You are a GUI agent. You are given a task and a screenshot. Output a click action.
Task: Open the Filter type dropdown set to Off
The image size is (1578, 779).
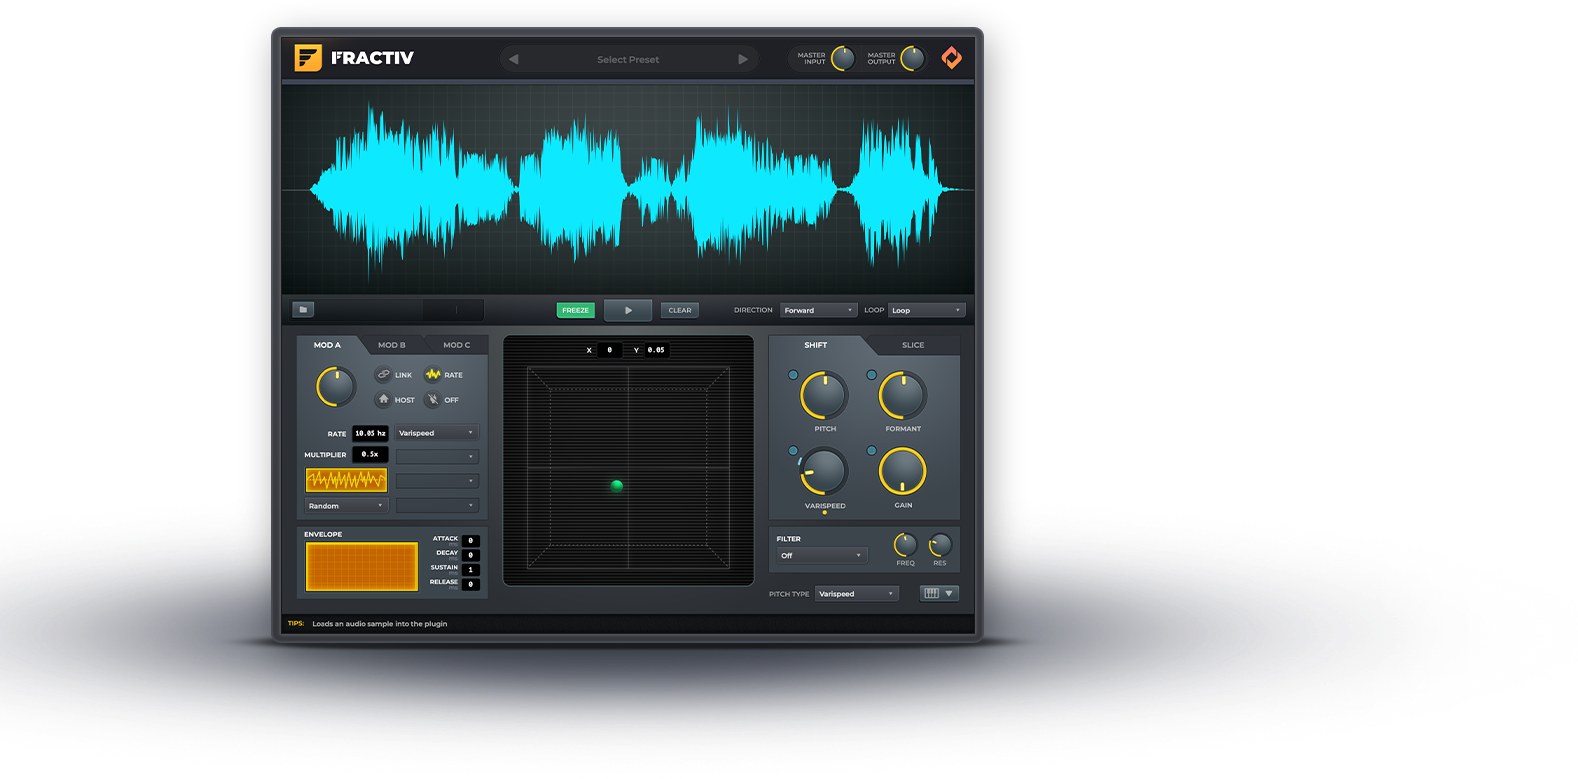822,555
